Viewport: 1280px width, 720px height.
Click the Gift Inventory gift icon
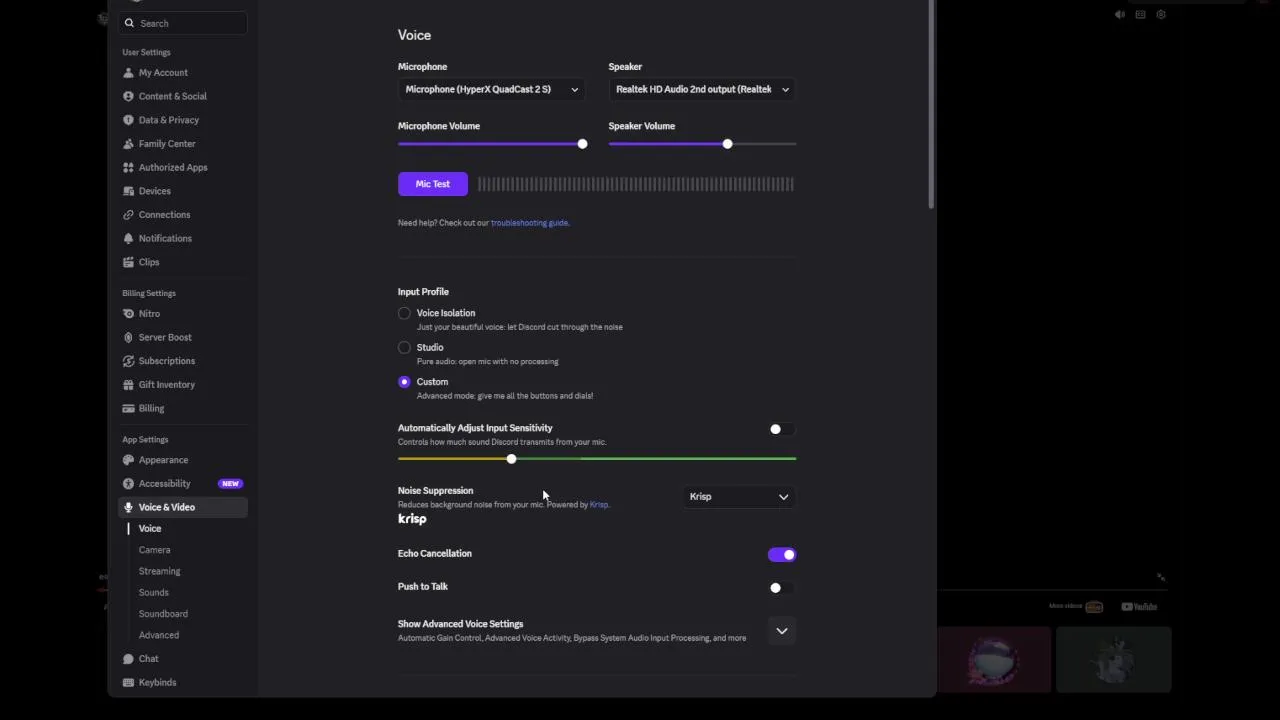point(128,385)
